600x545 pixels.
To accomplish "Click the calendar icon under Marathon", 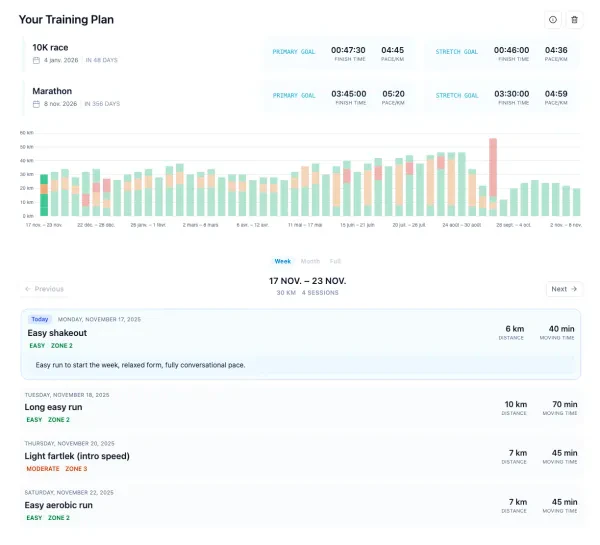I will (x=37, y=104).
